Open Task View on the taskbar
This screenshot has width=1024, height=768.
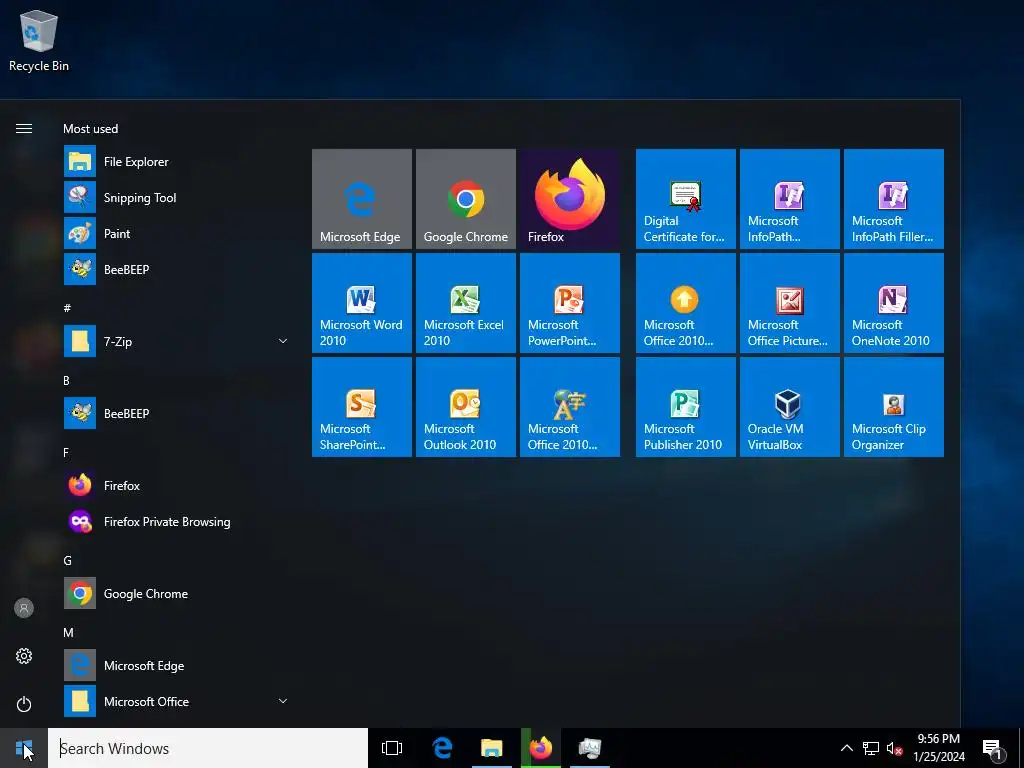point(392,748)
